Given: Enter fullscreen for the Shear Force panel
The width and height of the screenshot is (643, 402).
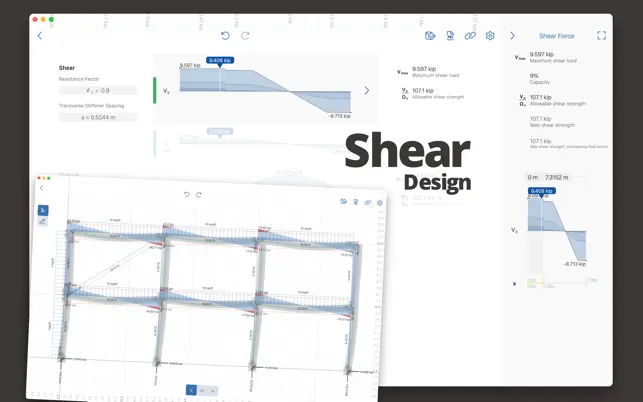Looking at the screenshot, I should (x=601, y=36).
